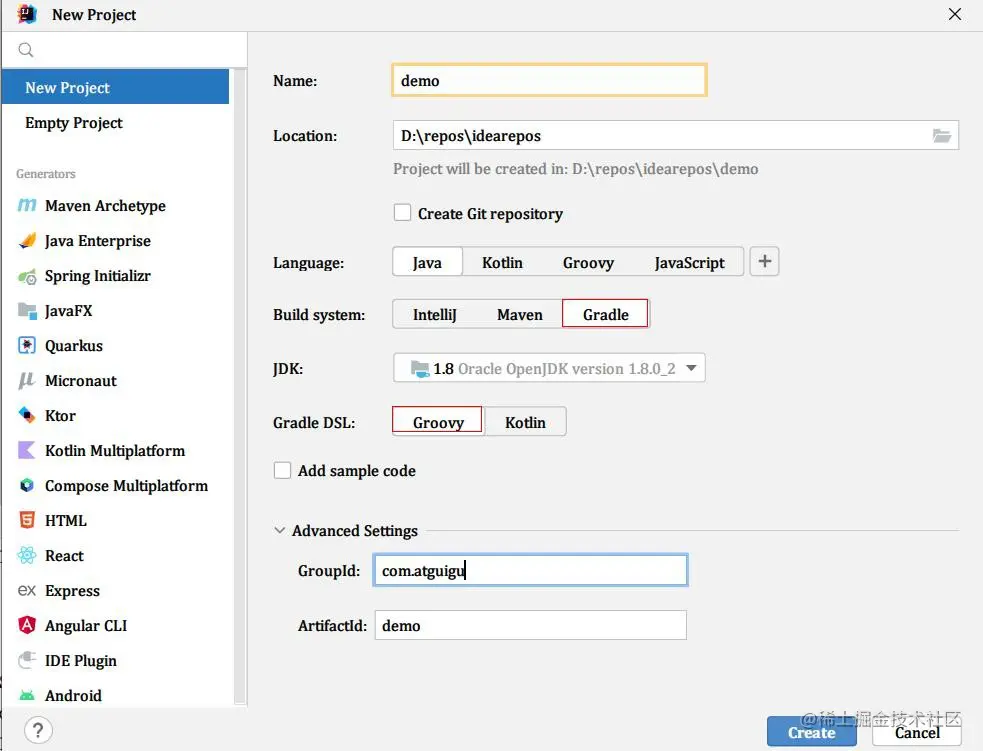The height and width of the screenshot is (751, 983).
Task: Select the JavaFX generator
Action: [x=69, y=311]
